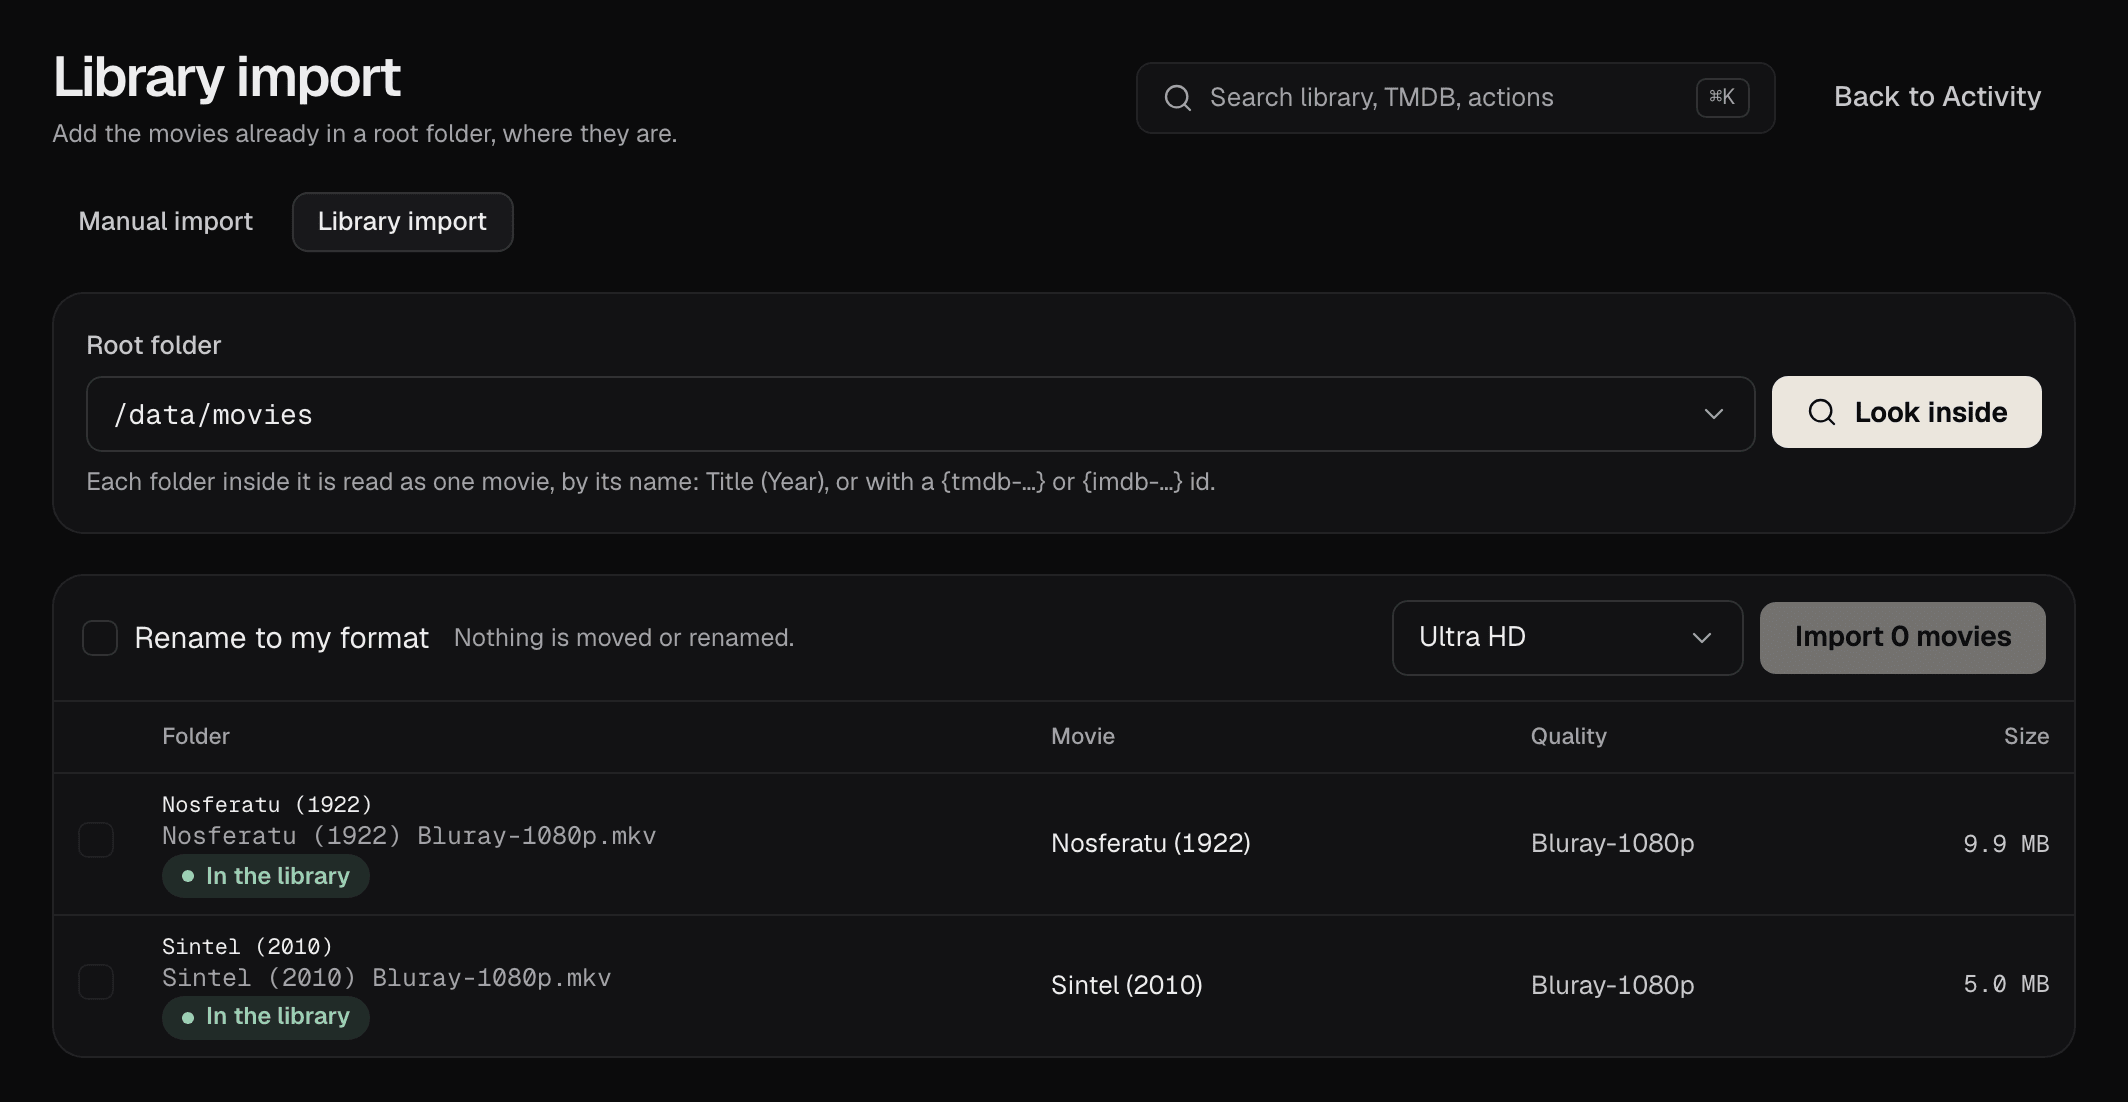This screenshot has height=1102, width=2128.
Task: Select the Sintel (2010) row checkbox
Action: click(x=96, y=982)
